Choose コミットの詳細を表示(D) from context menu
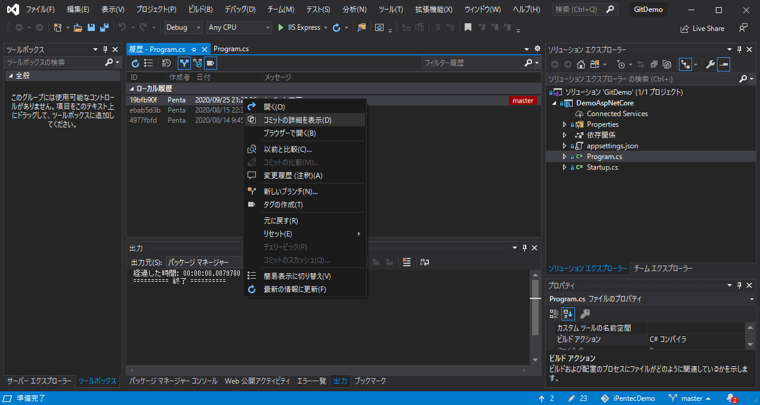This screenshot has height=405, width=760. pyautogui.click(x=297, y=120)
